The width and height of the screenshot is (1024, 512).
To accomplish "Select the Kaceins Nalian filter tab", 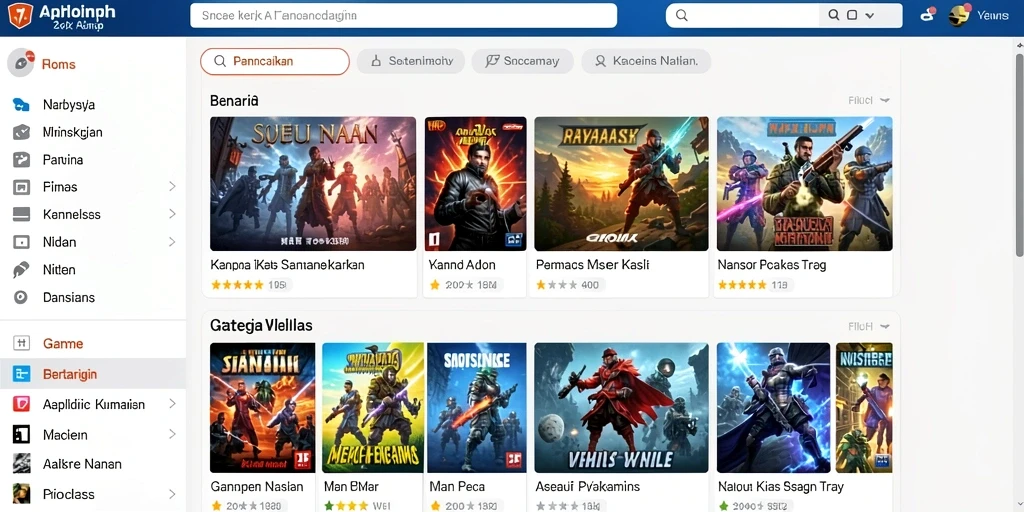I will pyautogui.click(x=646, y=61).
